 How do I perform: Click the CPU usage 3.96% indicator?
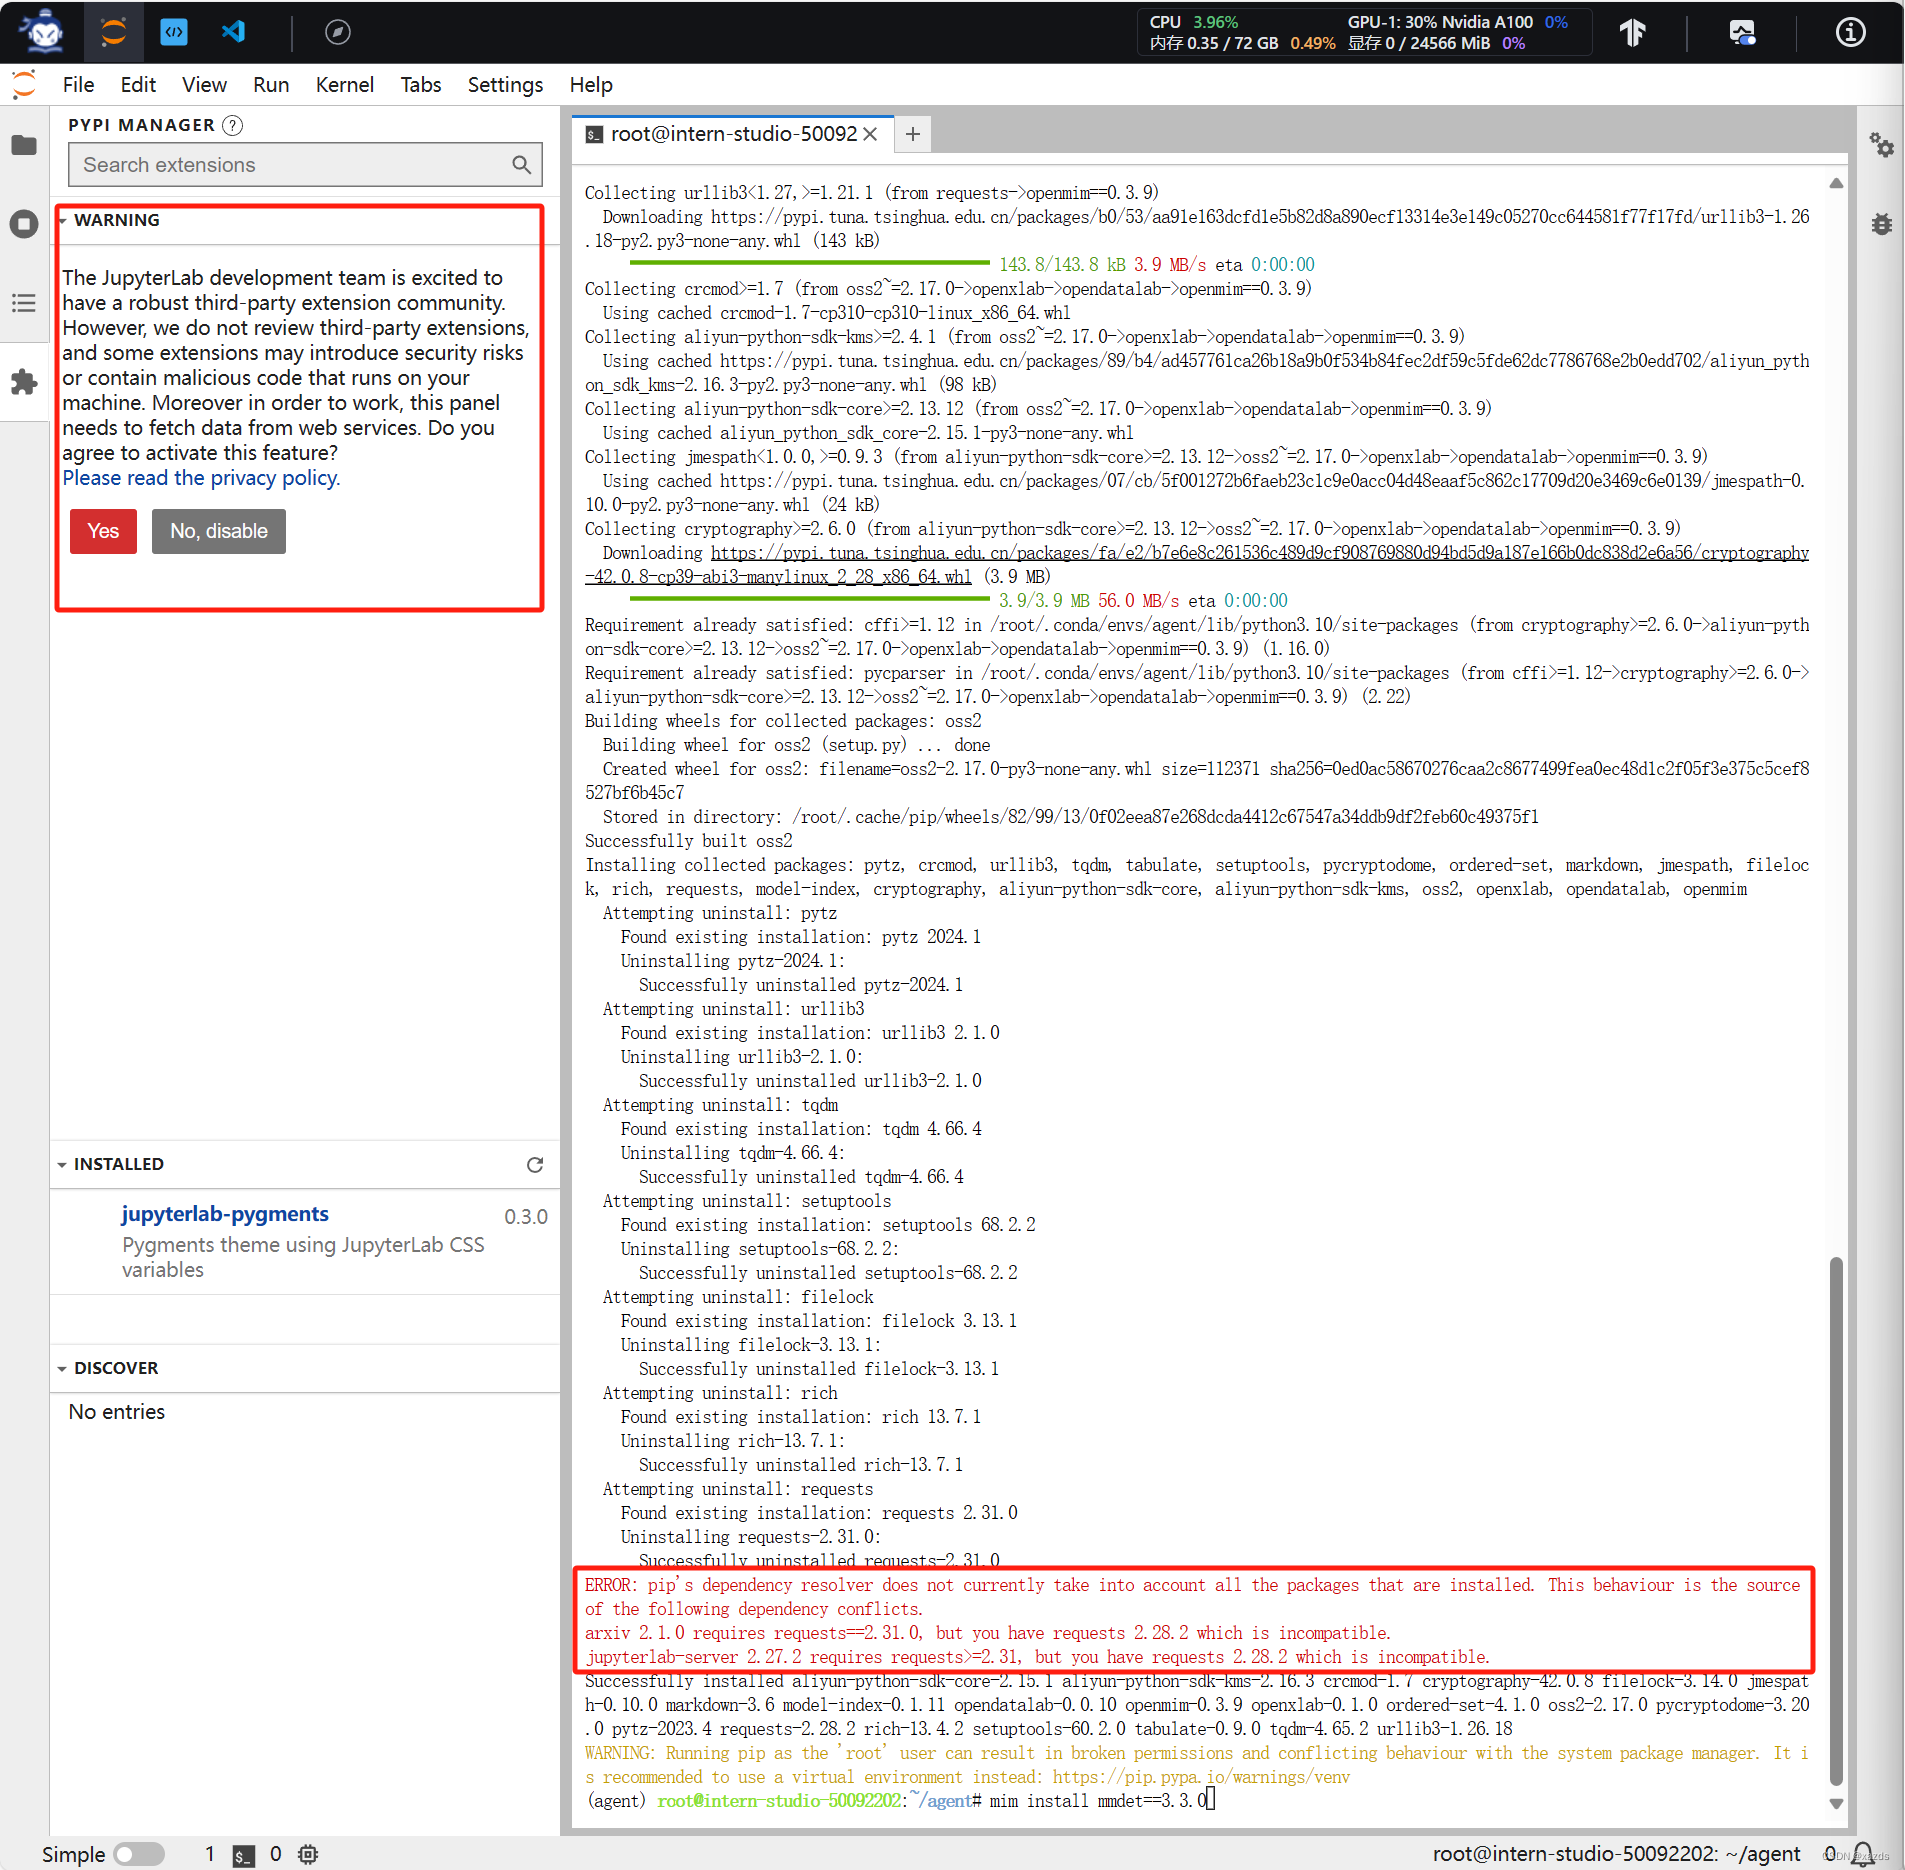pyautogui.click(x=1194, y=22)
